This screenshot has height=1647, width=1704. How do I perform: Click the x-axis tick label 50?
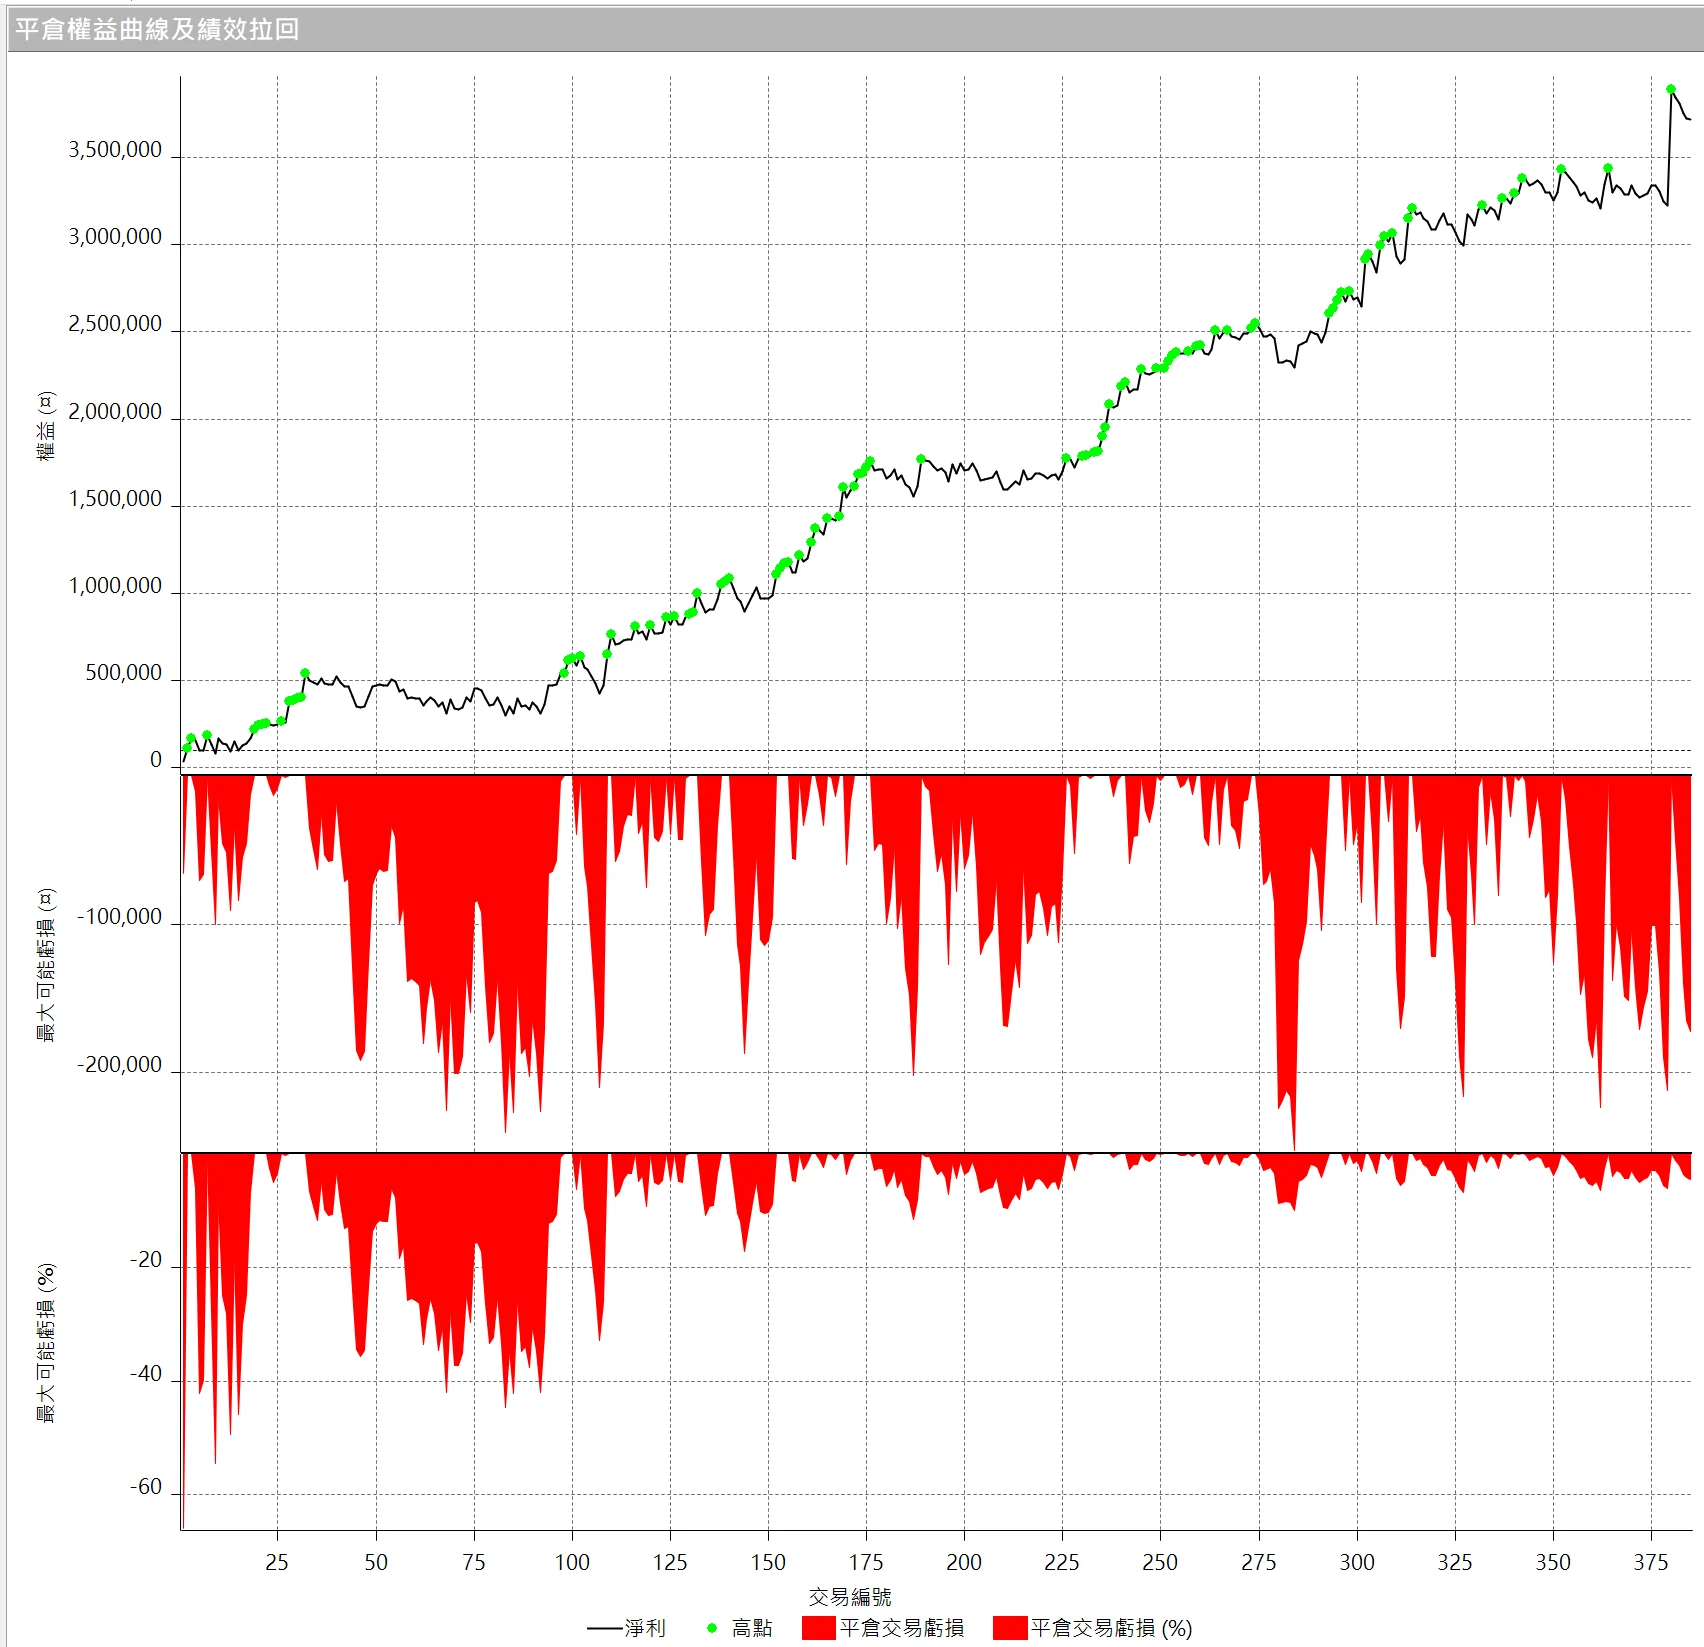376,1562
